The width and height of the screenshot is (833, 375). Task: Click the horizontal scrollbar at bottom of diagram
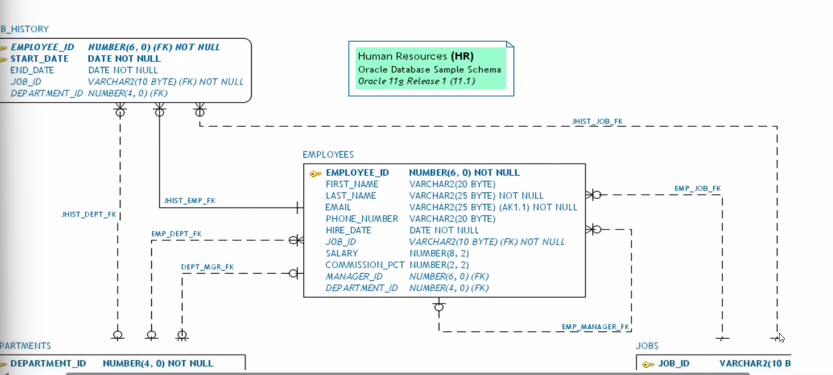(x=407, y=373)
